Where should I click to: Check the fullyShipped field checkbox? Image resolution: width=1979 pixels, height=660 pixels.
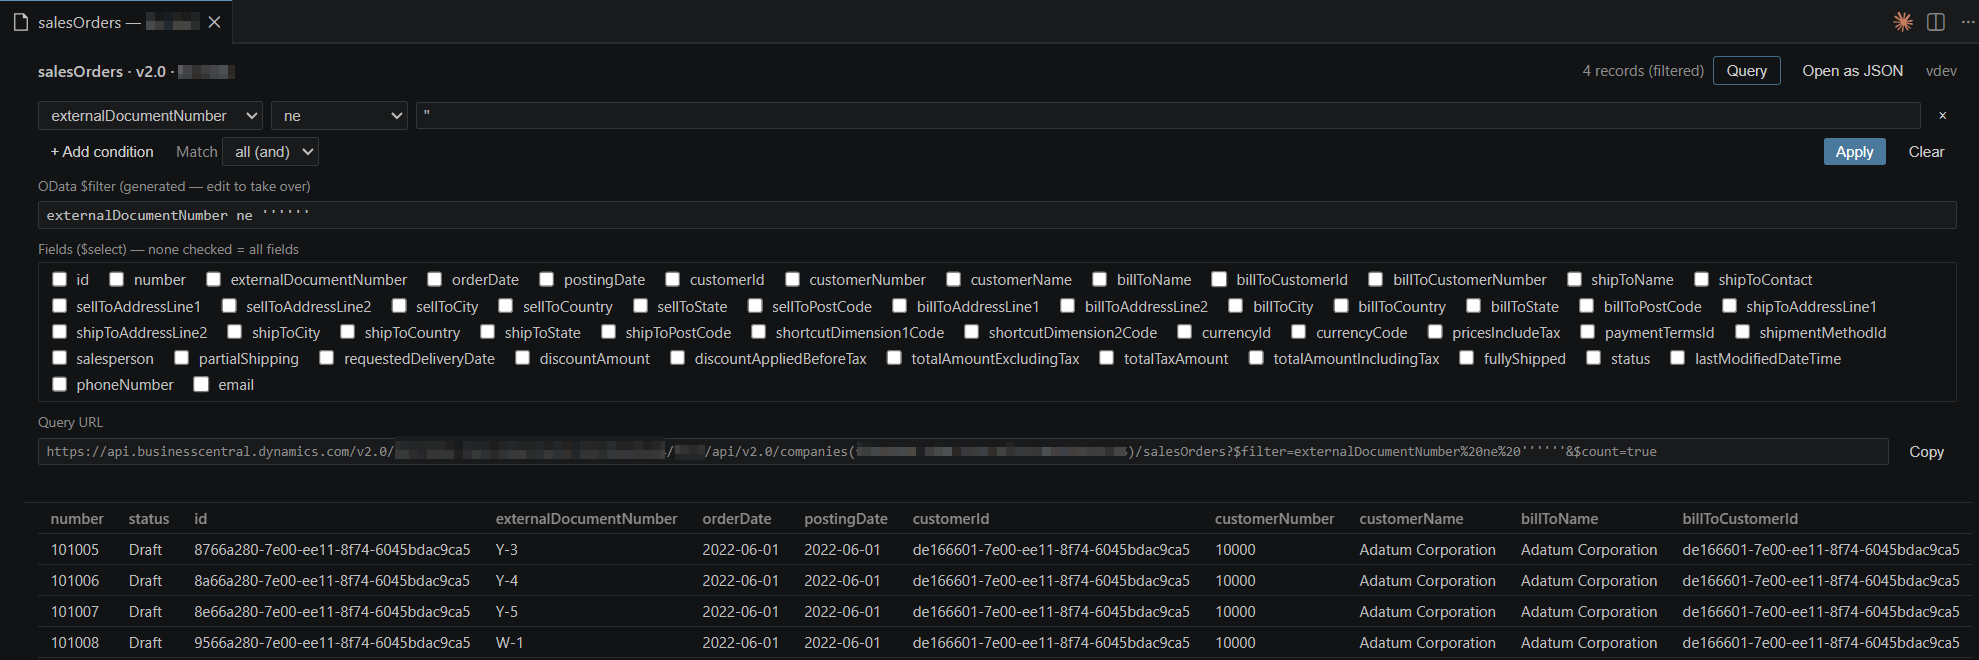[1467, 358]
